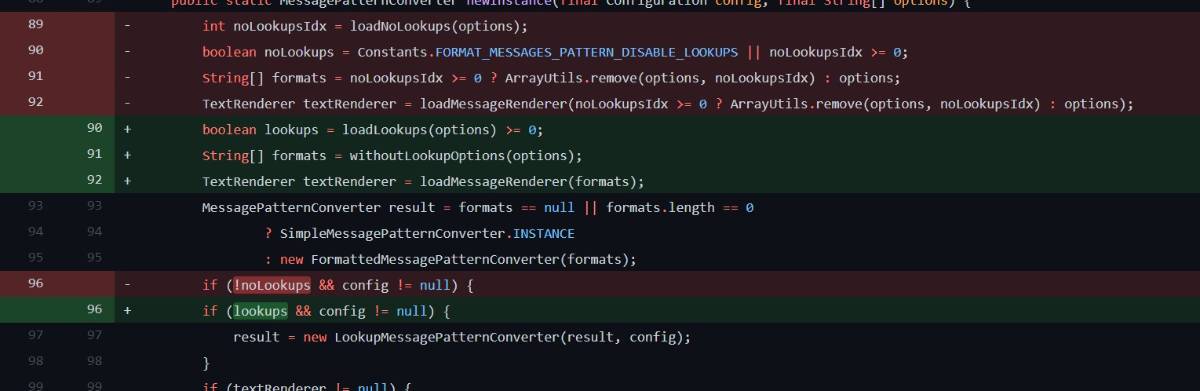Viewport: 1200px width, 391px height.
Task: Click the minus marker on the 'int noLookupsIdx' row
Action: pos(127,26)
